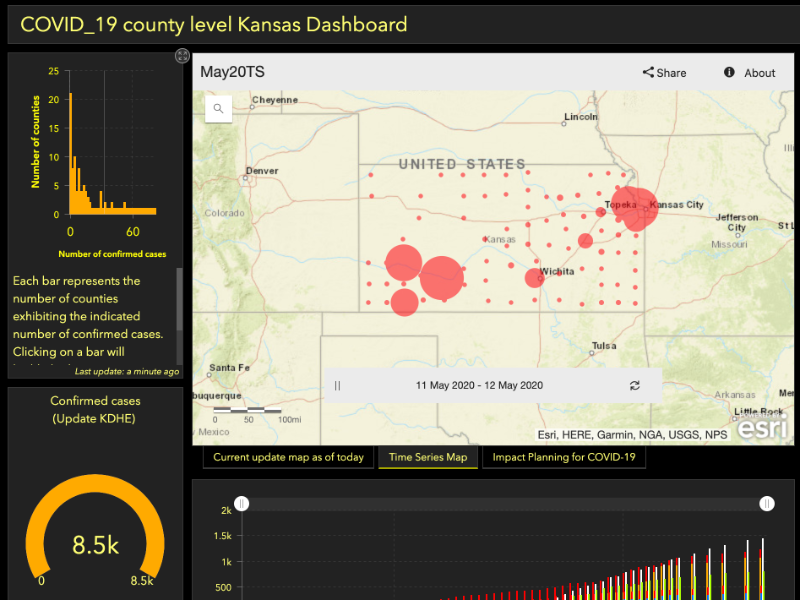Click the Lincoln city label on map
This screenshot has width=800, height=600.
click(x=581, y=117)
